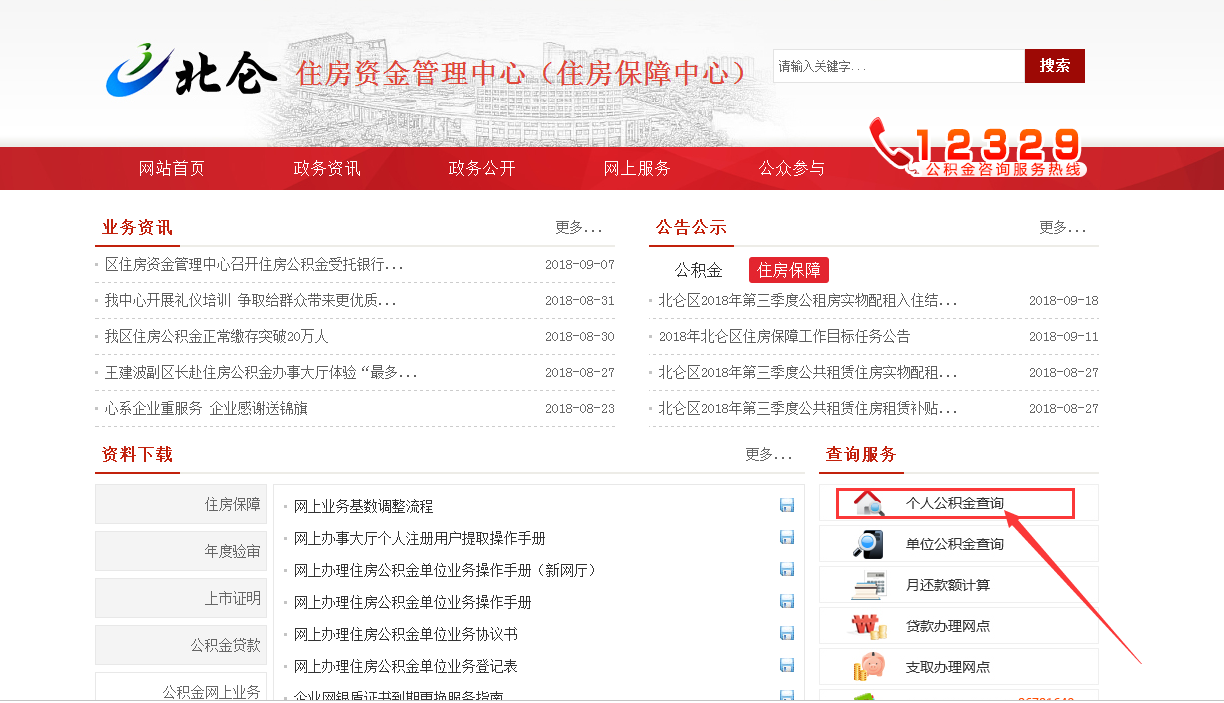The height and width of the screenshot is (703, 1224).
Task: Open the calculator icon for 月还款额计算
Action: coord(868,585)
